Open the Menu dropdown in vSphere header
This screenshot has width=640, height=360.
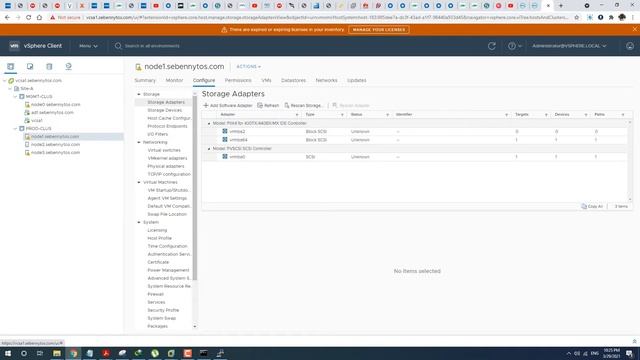coord(88,46)
